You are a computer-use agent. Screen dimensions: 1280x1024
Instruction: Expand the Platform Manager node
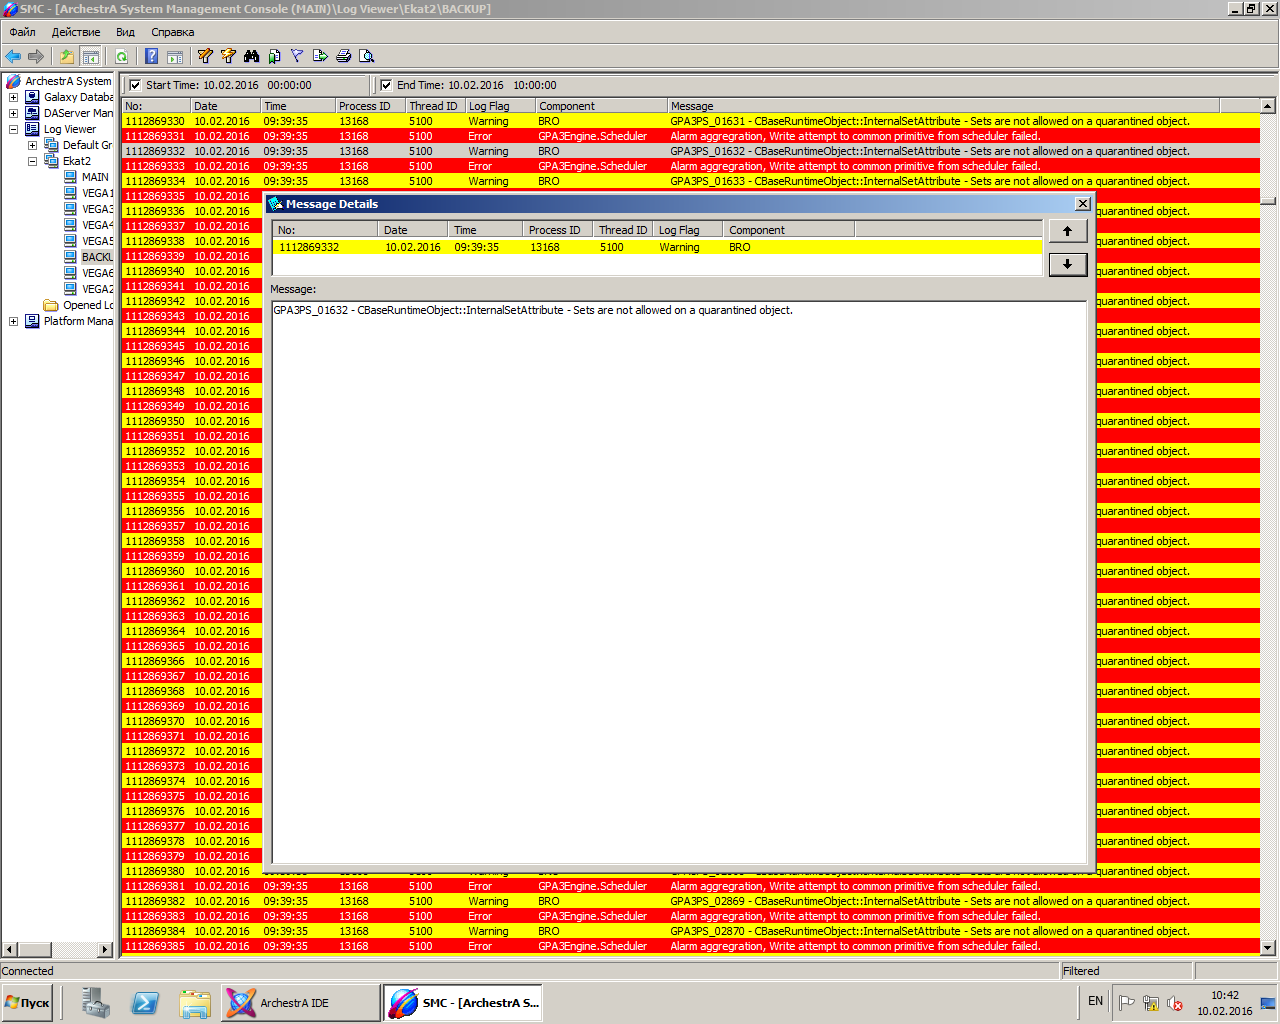click(13, 321)
